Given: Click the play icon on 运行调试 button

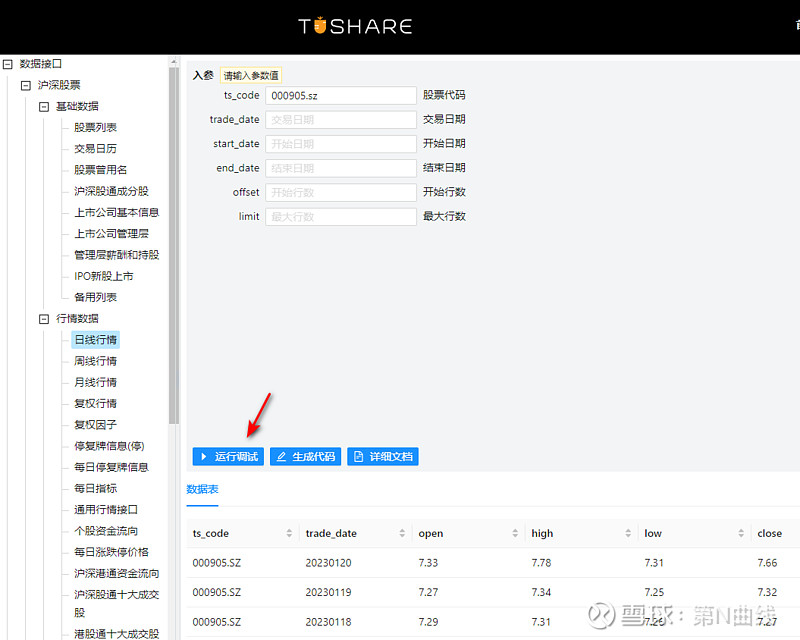Looking at the screenshot, I should (203, 456).
